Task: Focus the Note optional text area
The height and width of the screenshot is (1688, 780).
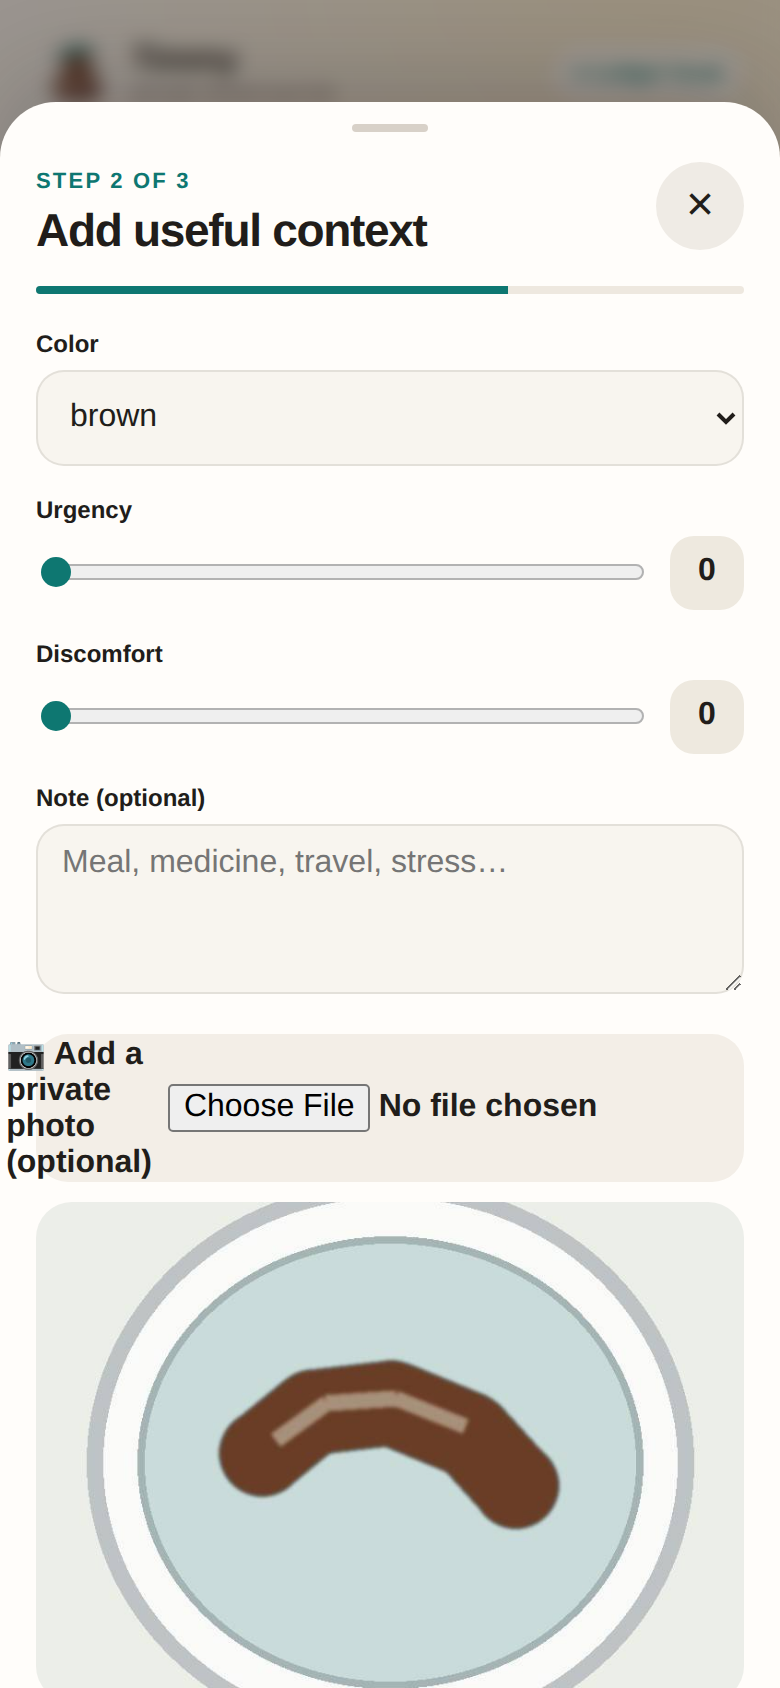Action: click(390, 909)
